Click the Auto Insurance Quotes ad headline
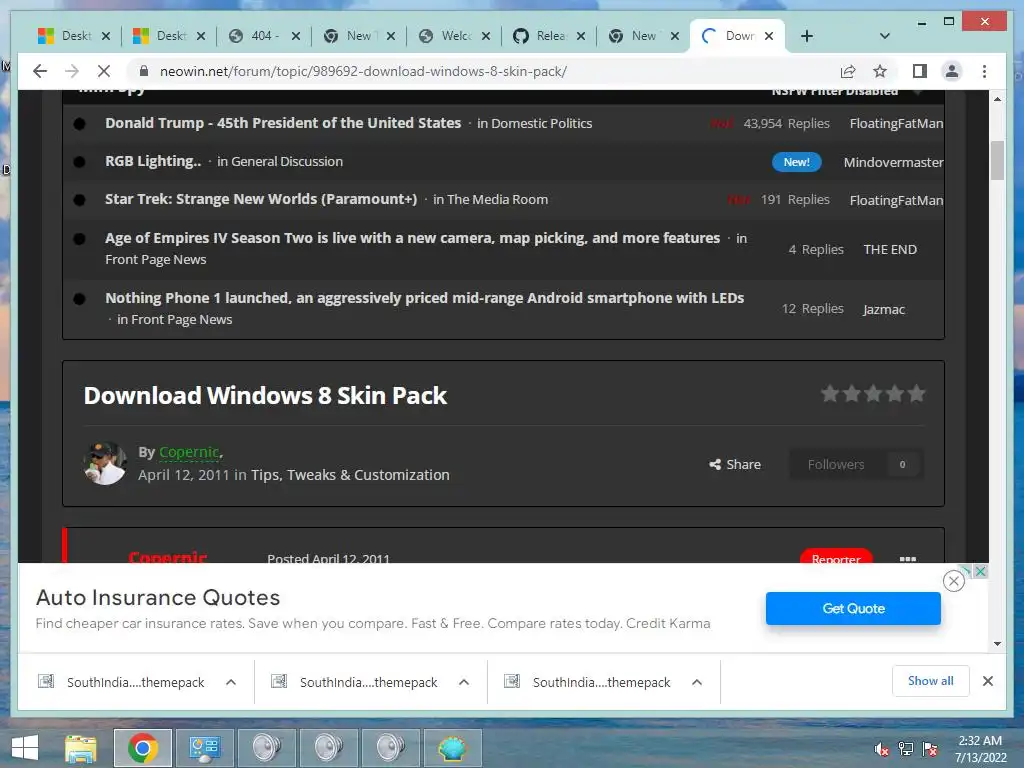1024x768 pixels. click(158, 598)
